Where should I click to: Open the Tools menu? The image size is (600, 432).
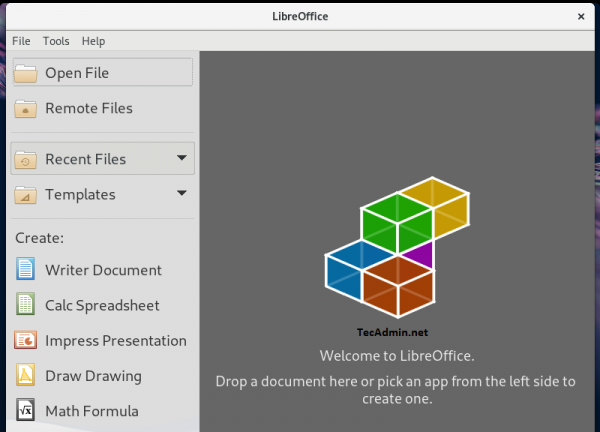pos(56,41)
